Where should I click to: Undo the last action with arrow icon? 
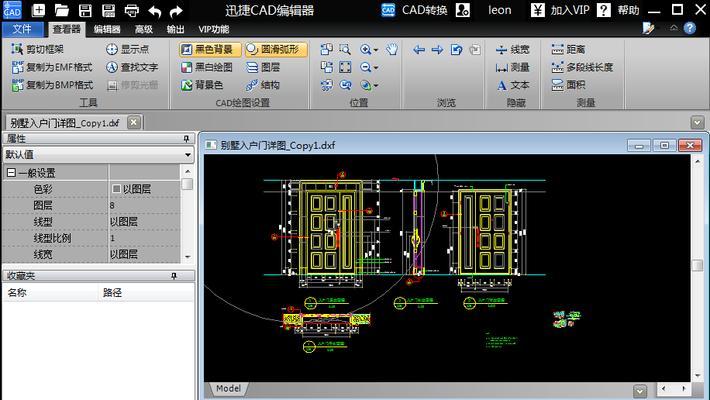(154, 10)
